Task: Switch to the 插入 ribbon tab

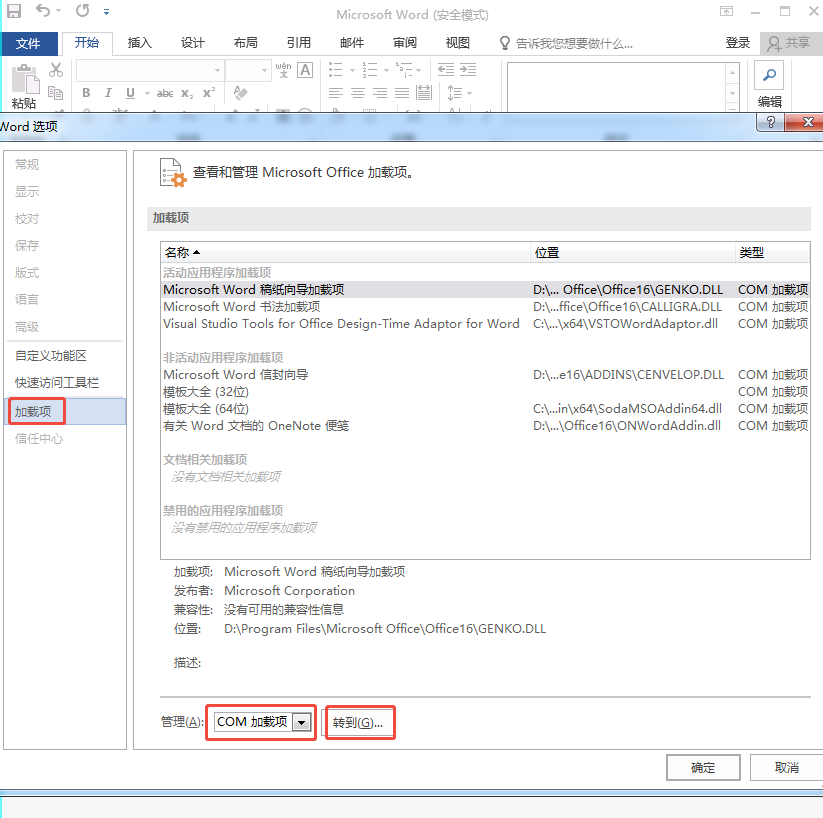Action: tap(140, 43)
